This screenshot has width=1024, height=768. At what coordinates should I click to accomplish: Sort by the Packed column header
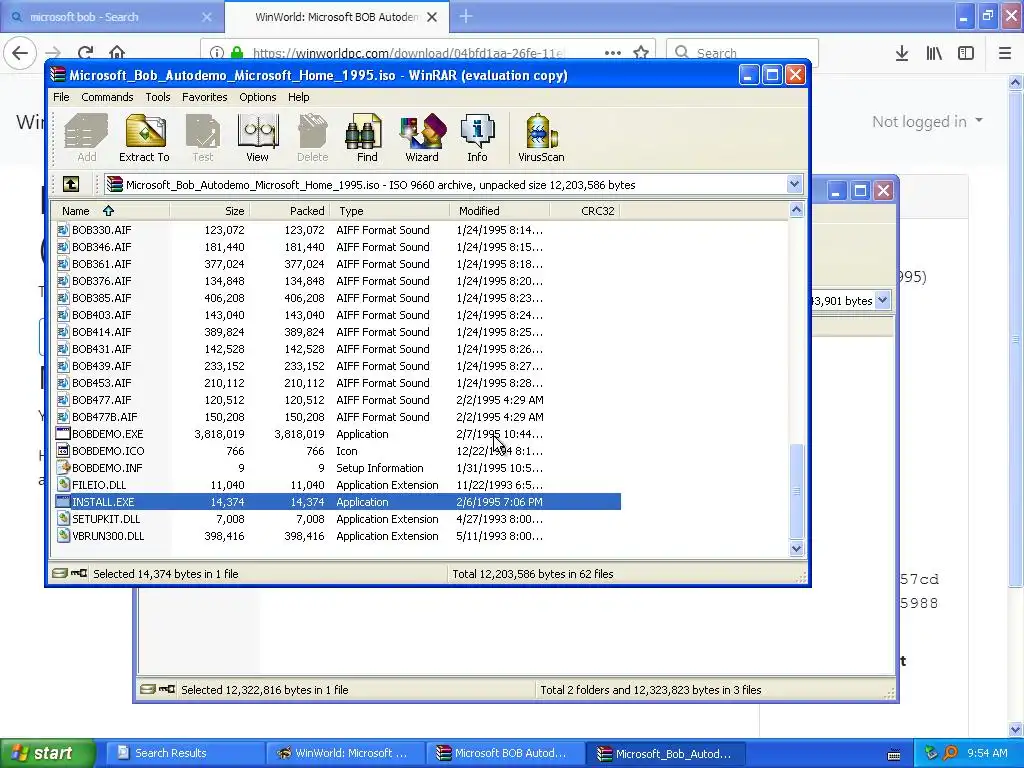tap(289, 210)
